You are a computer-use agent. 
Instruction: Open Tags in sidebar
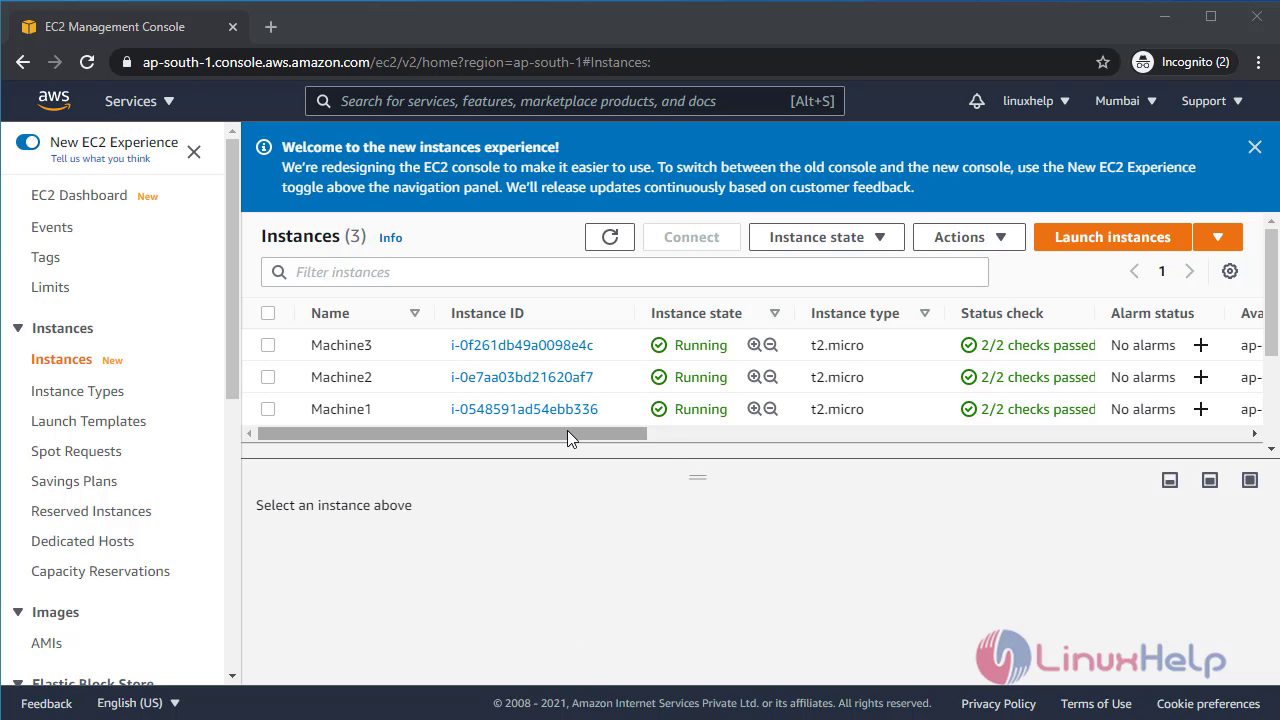[45, 257]
